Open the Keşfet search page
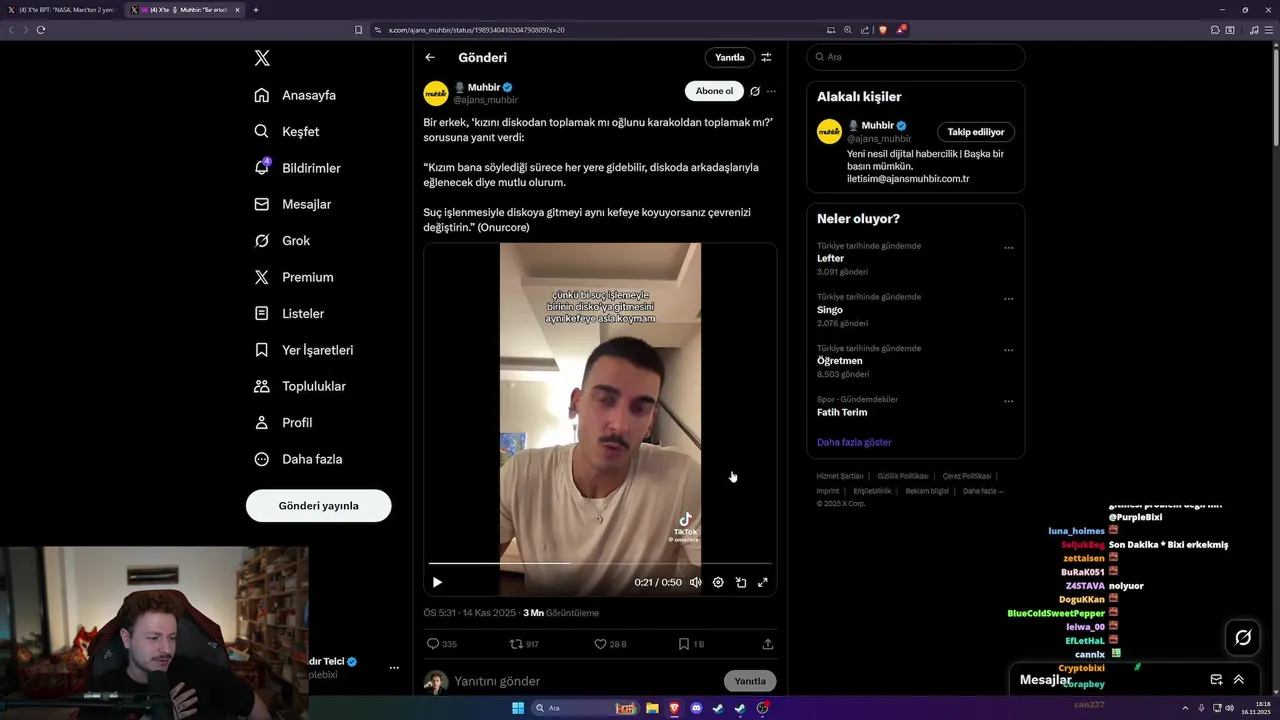This screenshot has height=720, width=1280. click(x=287, y=131)
